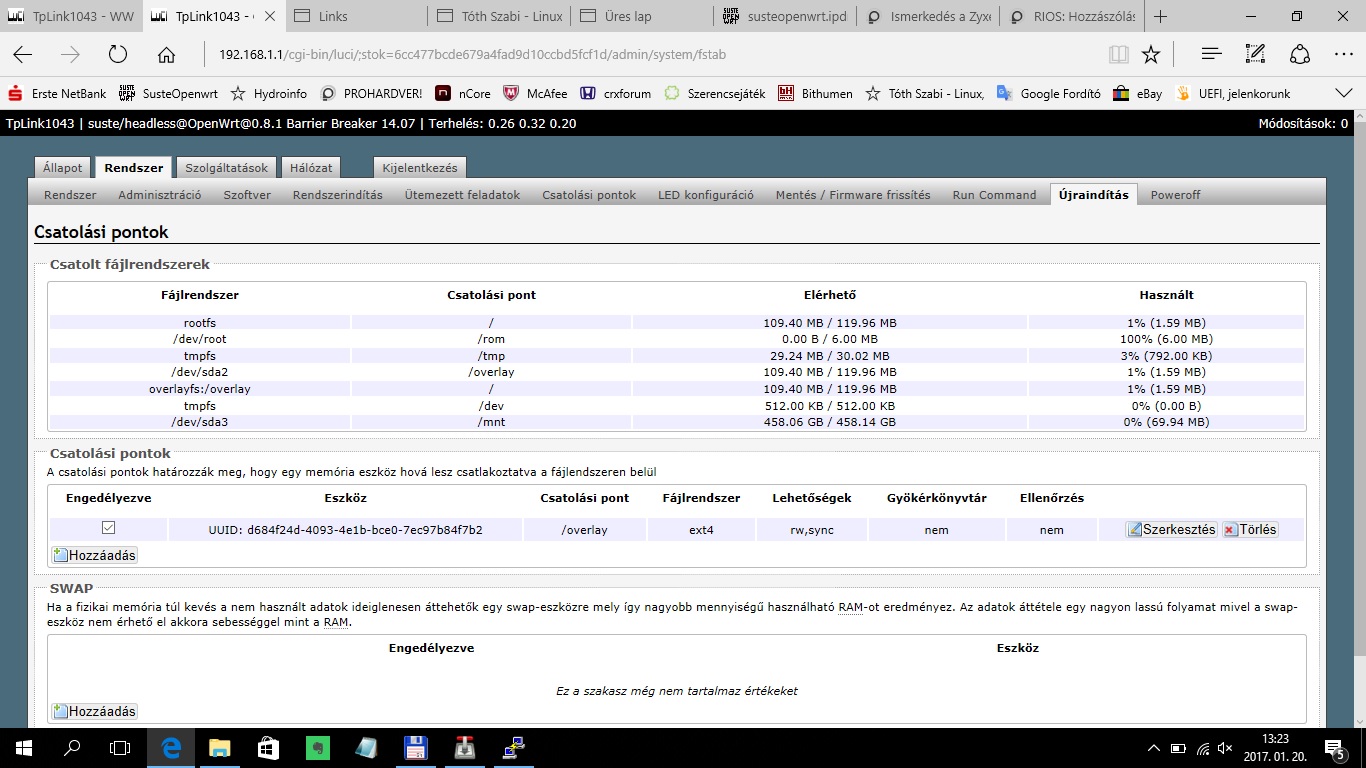Show hidden system tray icons
1366x768 pixels.
pos(1154,748)
